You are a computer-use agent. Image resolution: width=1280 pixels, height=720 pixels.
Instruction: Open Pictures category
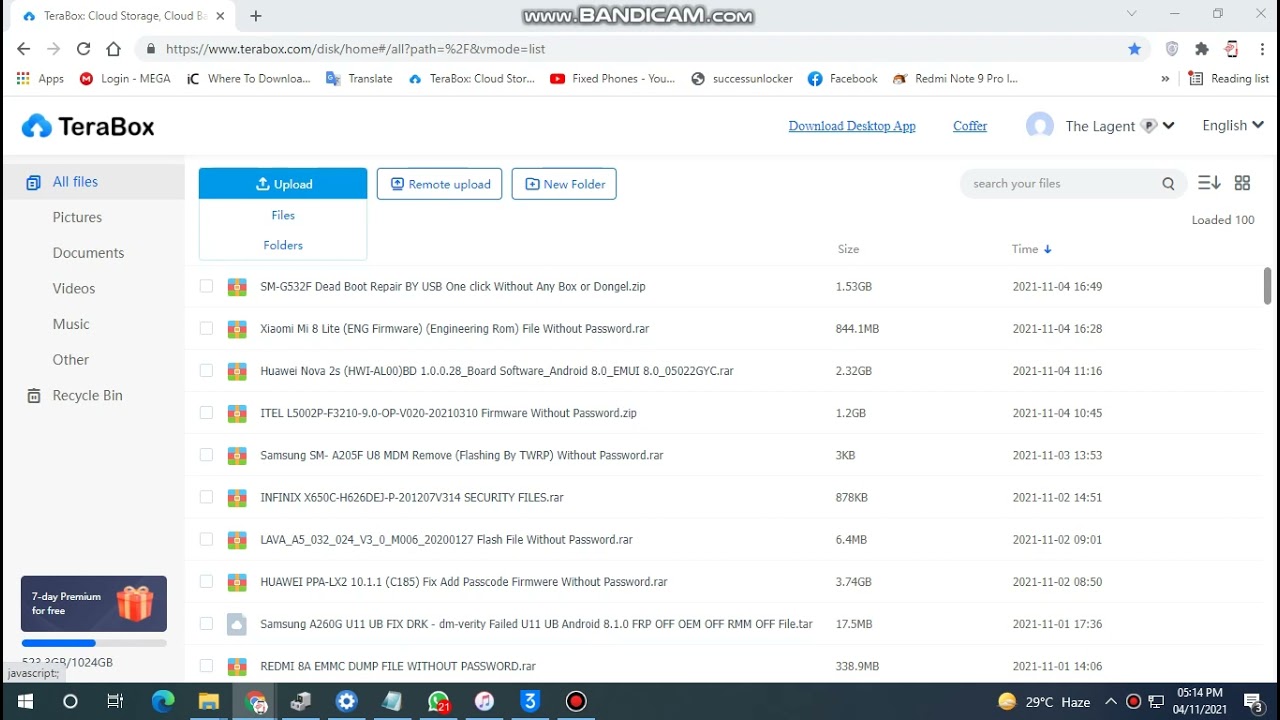coord(77,217)
